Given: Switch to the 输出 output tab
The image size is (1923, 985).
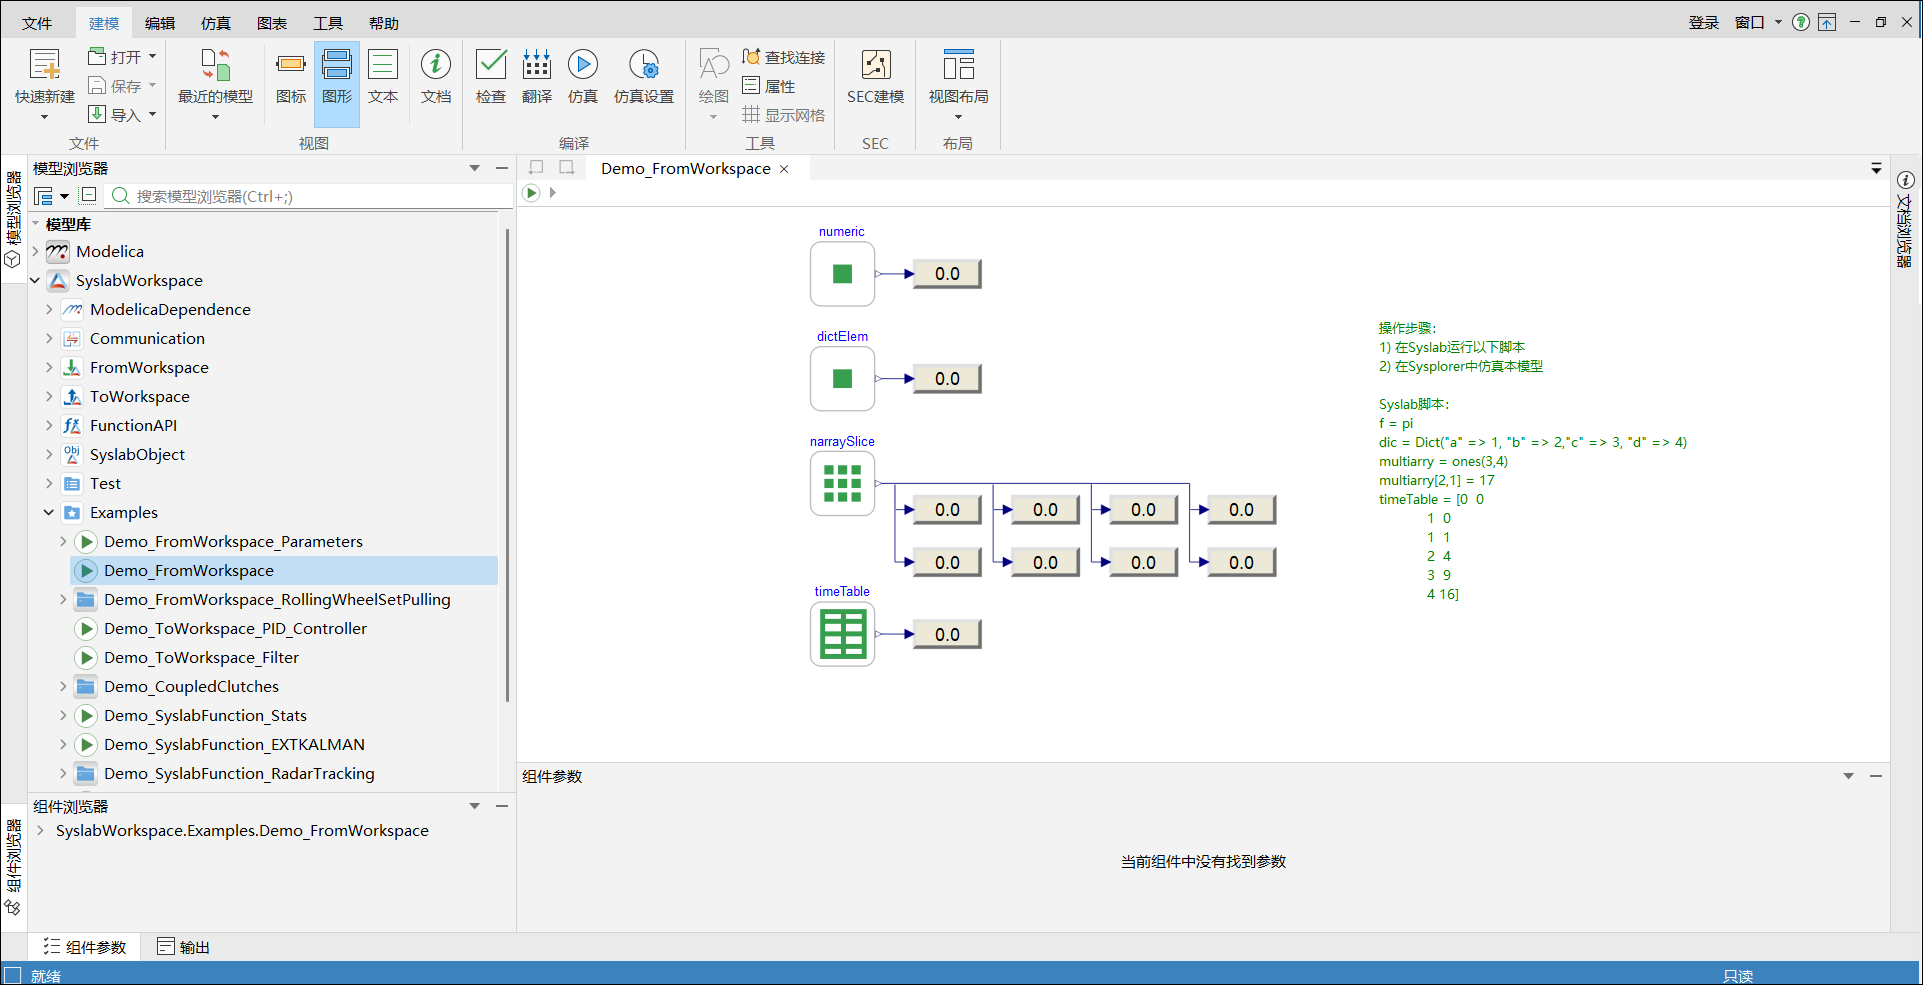Looking at the screenshot, I should pos(184,947).
